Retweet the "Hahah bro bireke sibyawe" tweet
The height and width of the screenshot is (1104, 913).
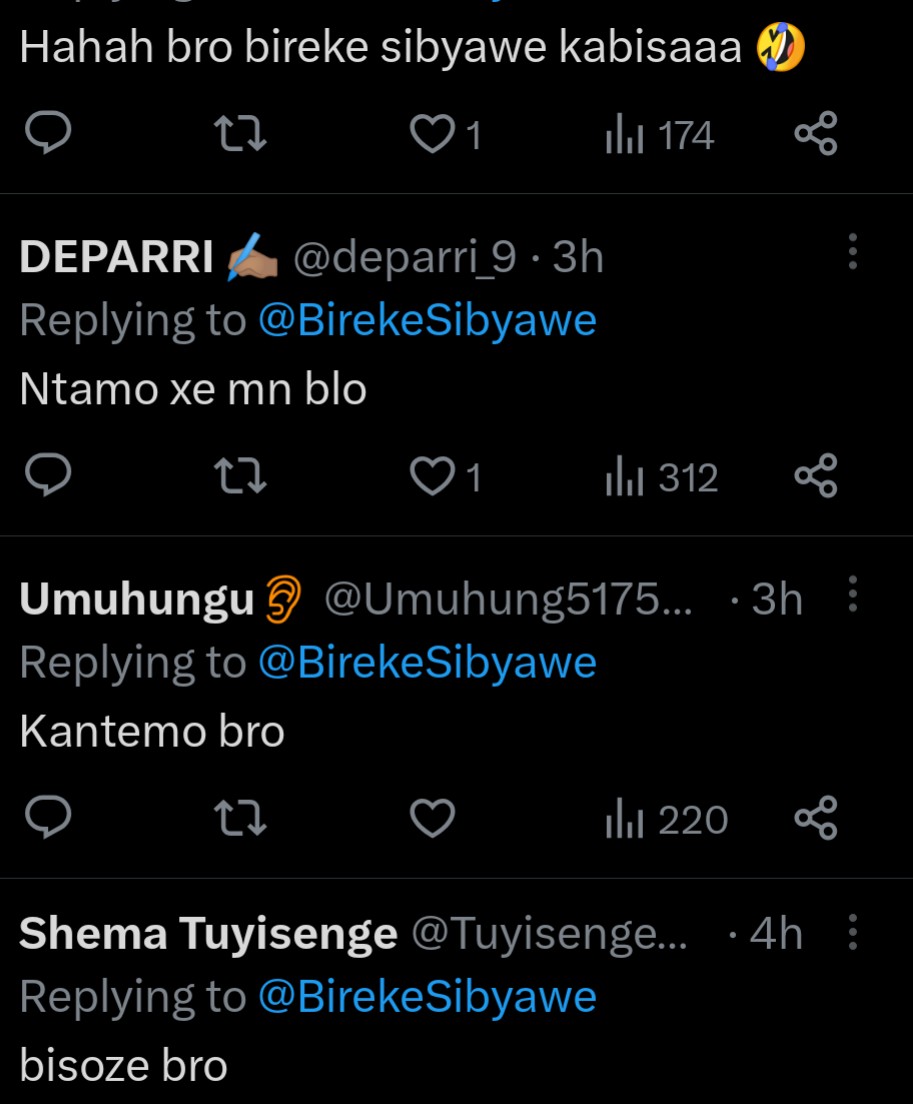[242, 135]
